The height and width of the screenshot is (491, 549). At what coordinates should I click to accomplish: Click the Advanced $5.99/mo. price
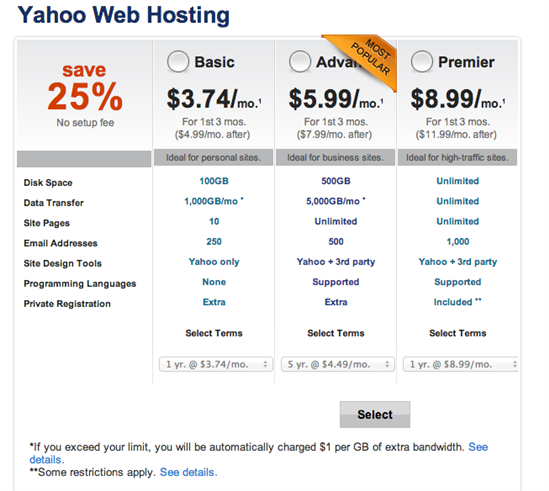pyautogui.click(x=335, y=99)
